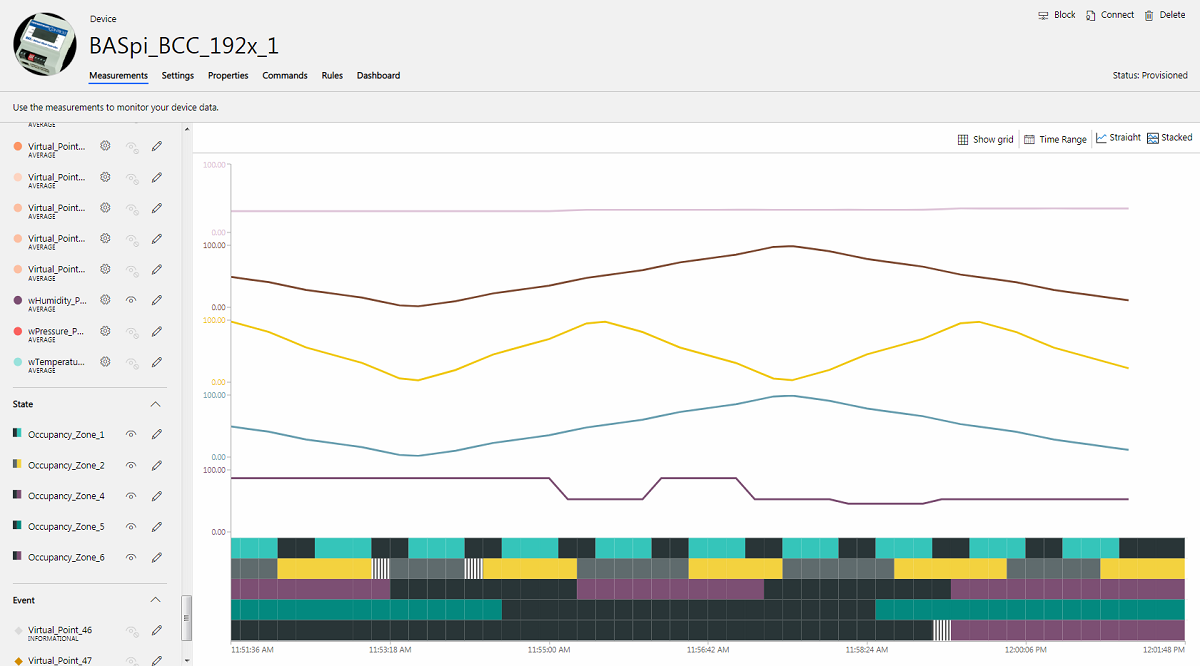Viewport: 1200px width, 666px height.
Task: Open the Rules tab
Action: coord(332,75)
